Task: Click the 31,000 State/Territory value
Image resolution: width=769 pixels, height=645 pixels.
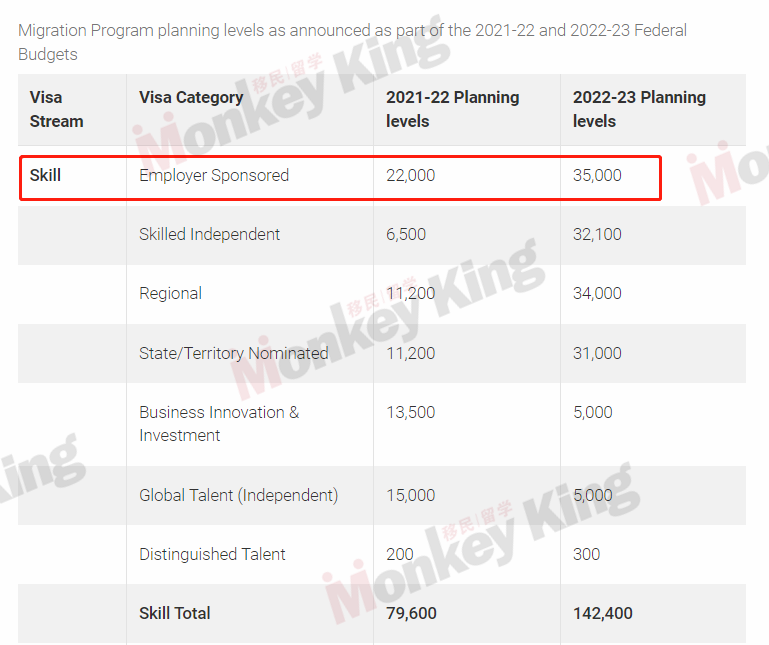Action: click(597, 353)
